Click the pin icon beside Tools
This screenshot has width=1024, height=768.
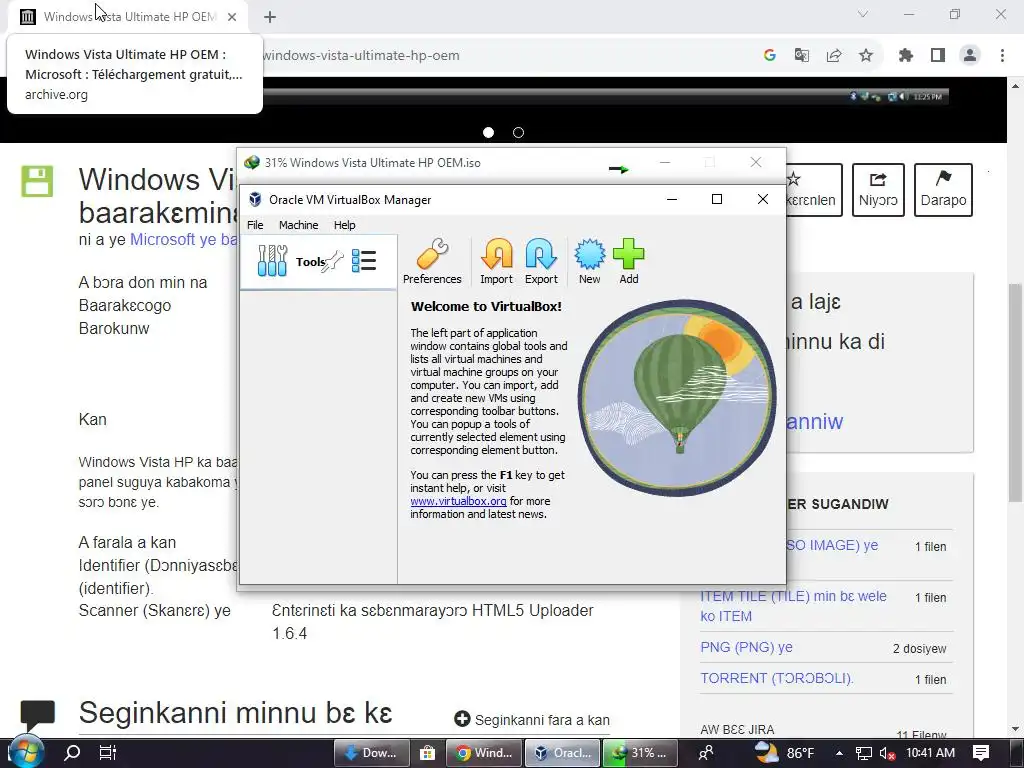click(334, 261)
